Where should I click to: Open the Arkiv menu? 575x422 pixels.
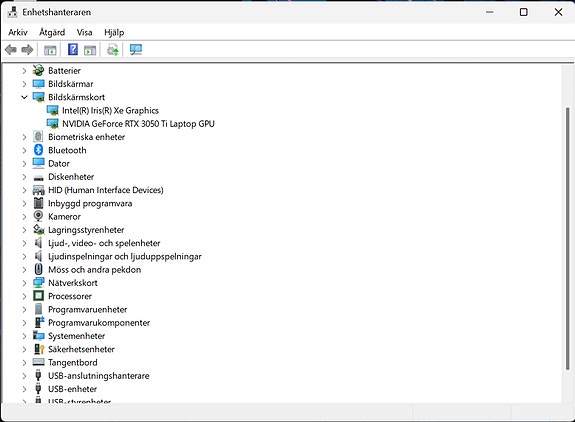coord(18,32)
